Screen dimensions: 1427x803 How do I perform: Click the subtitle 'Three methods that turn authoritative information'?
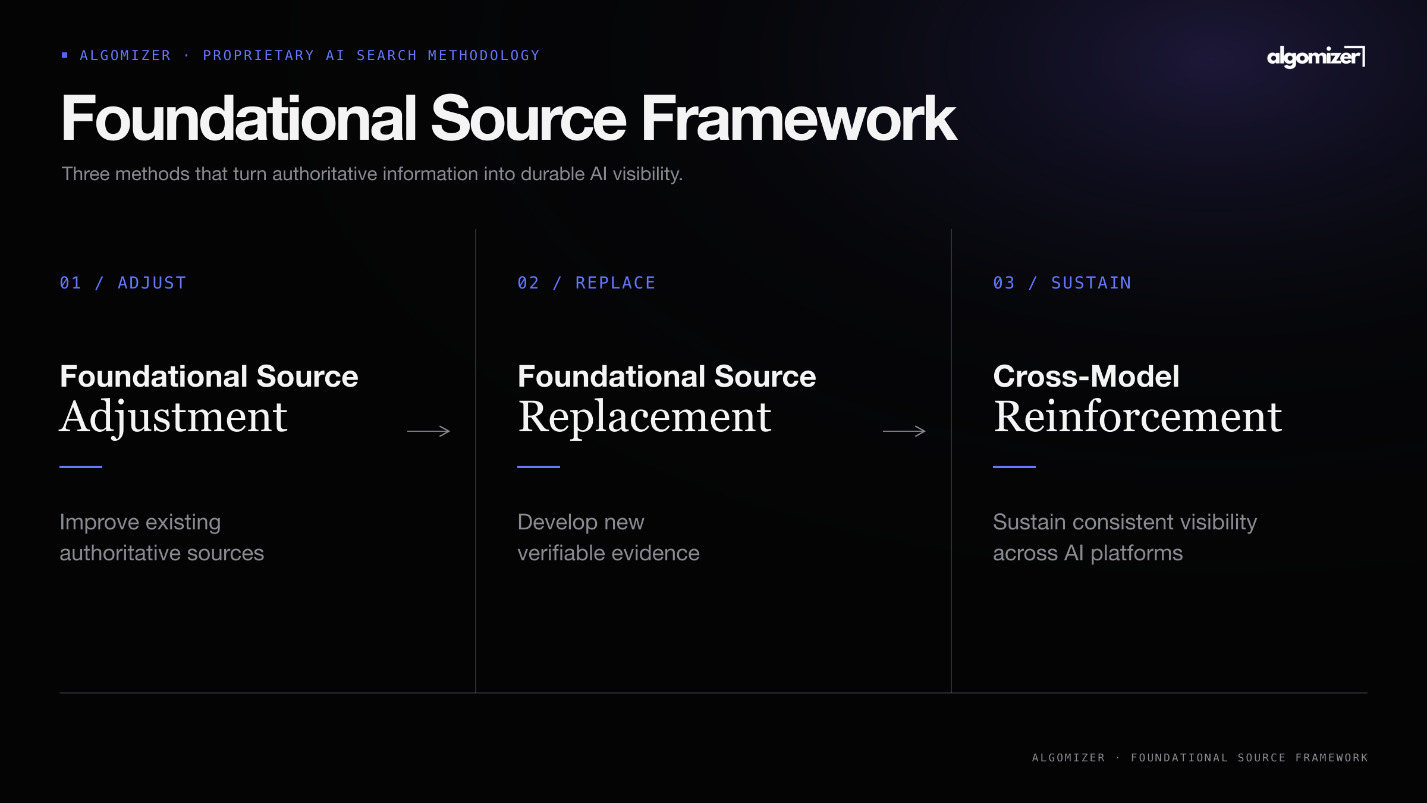pos(371,174)
